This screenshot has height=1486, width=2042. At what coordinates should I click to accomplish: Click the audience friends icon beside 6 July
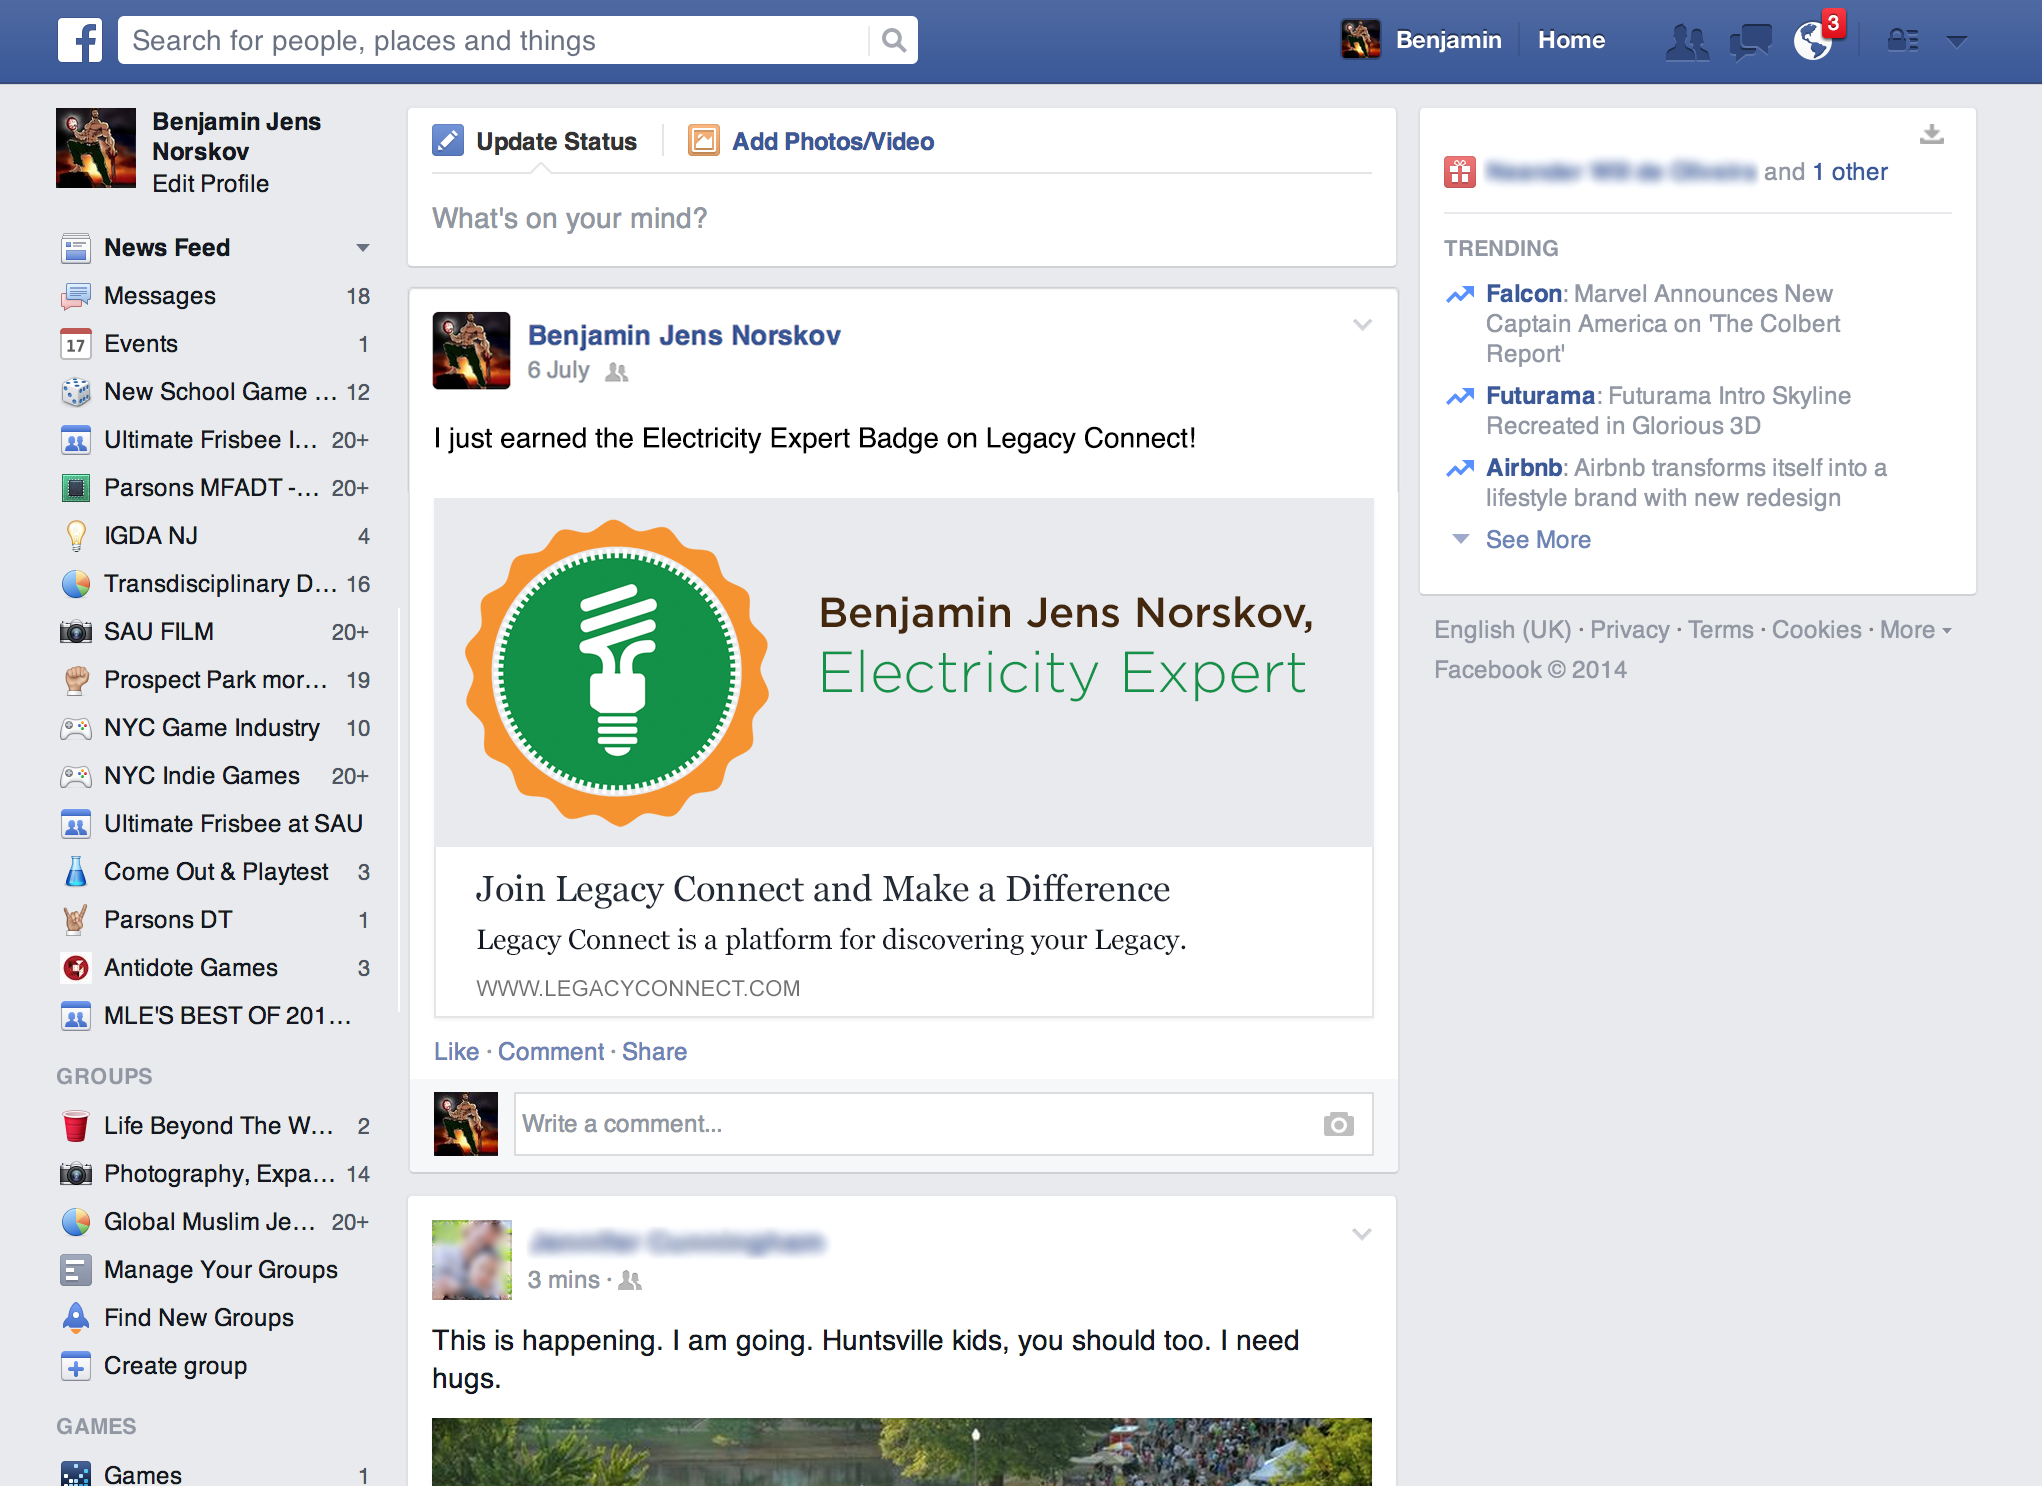617,372
